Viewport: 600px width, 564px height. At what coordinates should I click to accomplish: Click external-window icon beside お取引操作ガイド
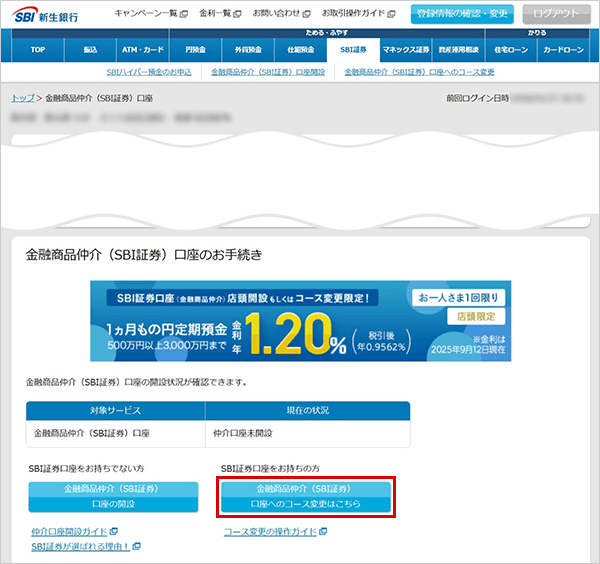coord(391,14)
